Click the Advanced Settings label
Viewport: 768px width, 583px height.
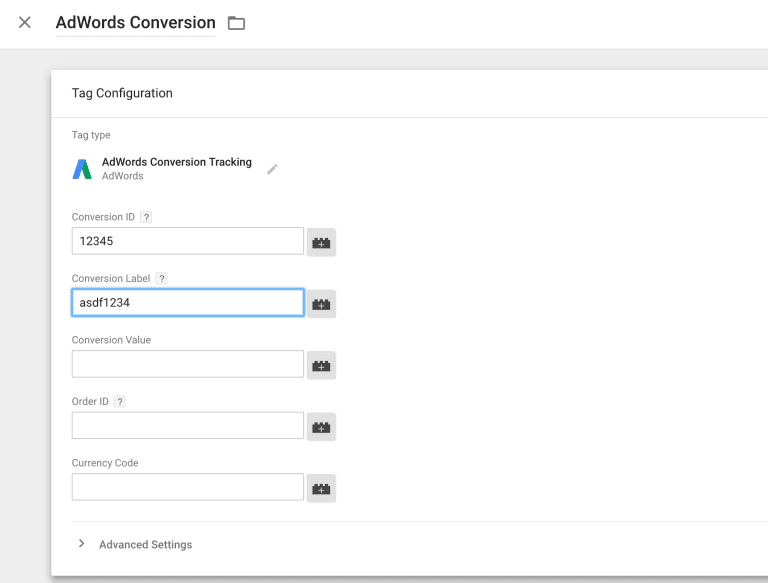coord(145,545)
